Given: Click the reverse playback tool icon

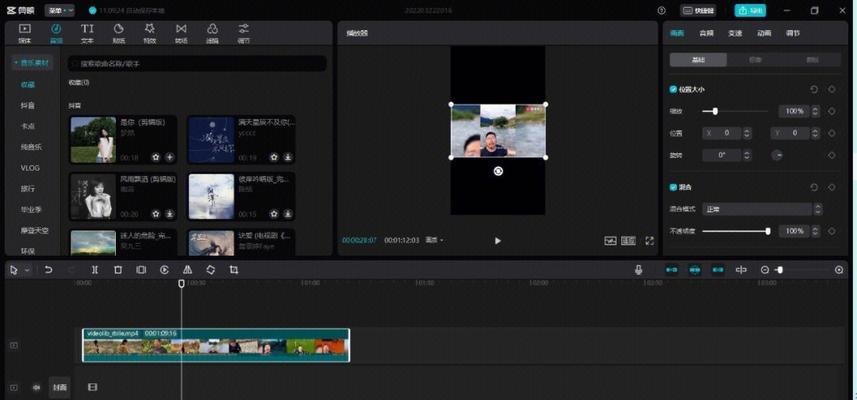Looking at the screenshot, I should point(164,270).
